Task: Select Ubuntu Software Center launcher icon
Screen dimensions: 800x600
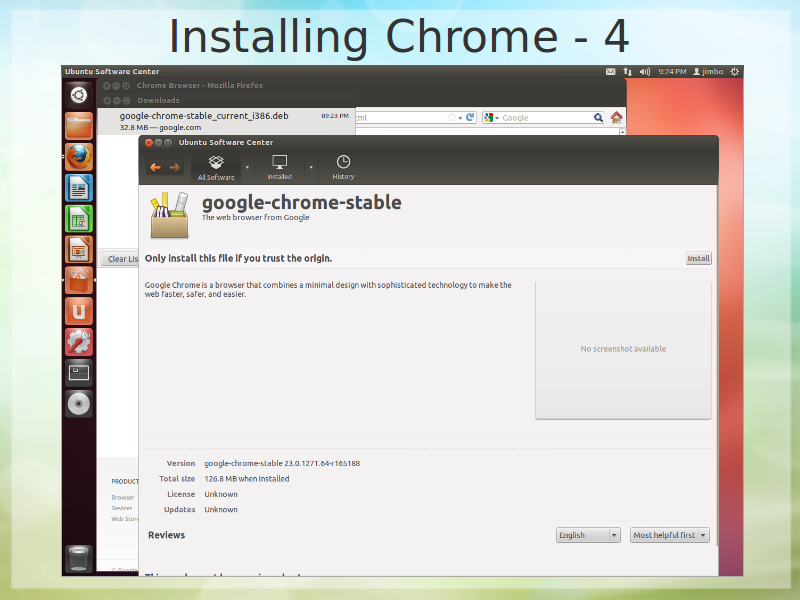Action: click(79, 280)
